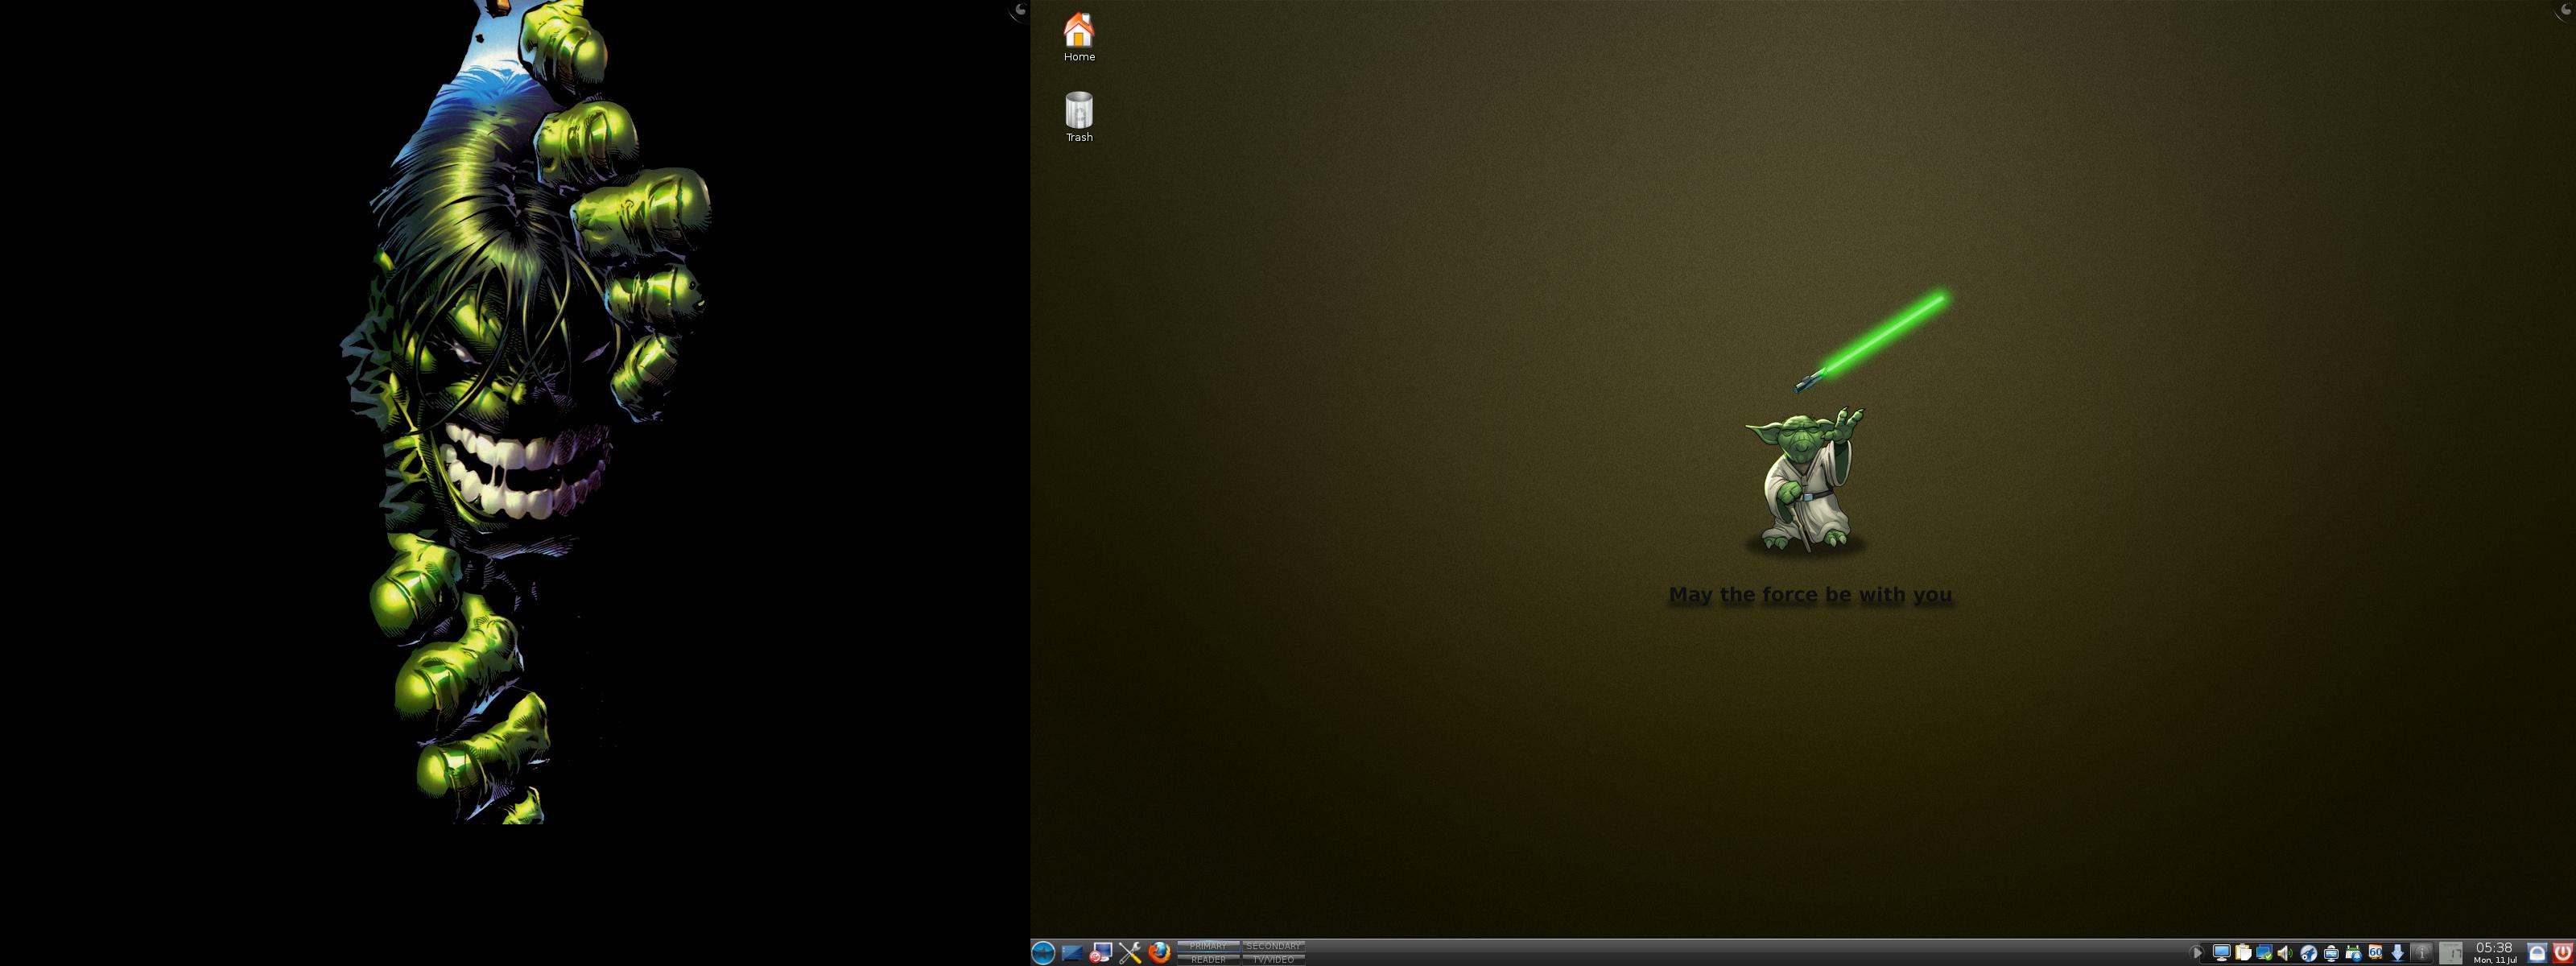Open downloads blue arrow tray icon
Image resolution: width=2576 pixels, height=966 pixels.
point(2398,954)
